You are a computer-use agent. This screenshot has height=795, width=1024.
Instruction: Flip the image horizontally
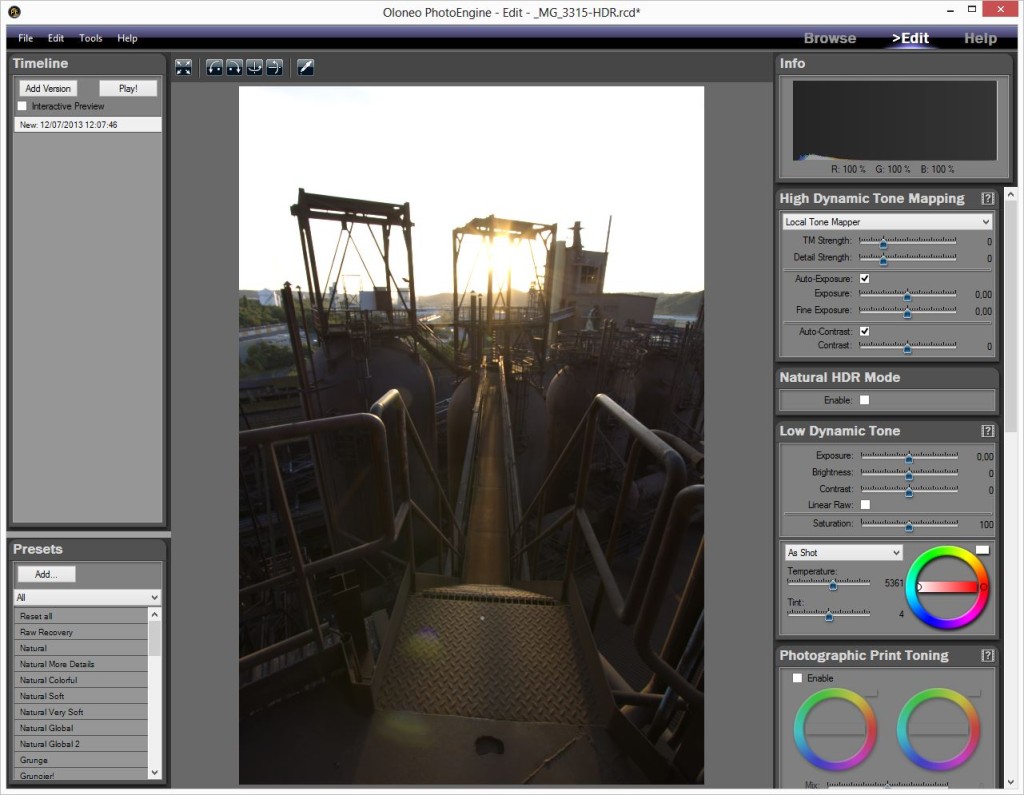point(274,67)
